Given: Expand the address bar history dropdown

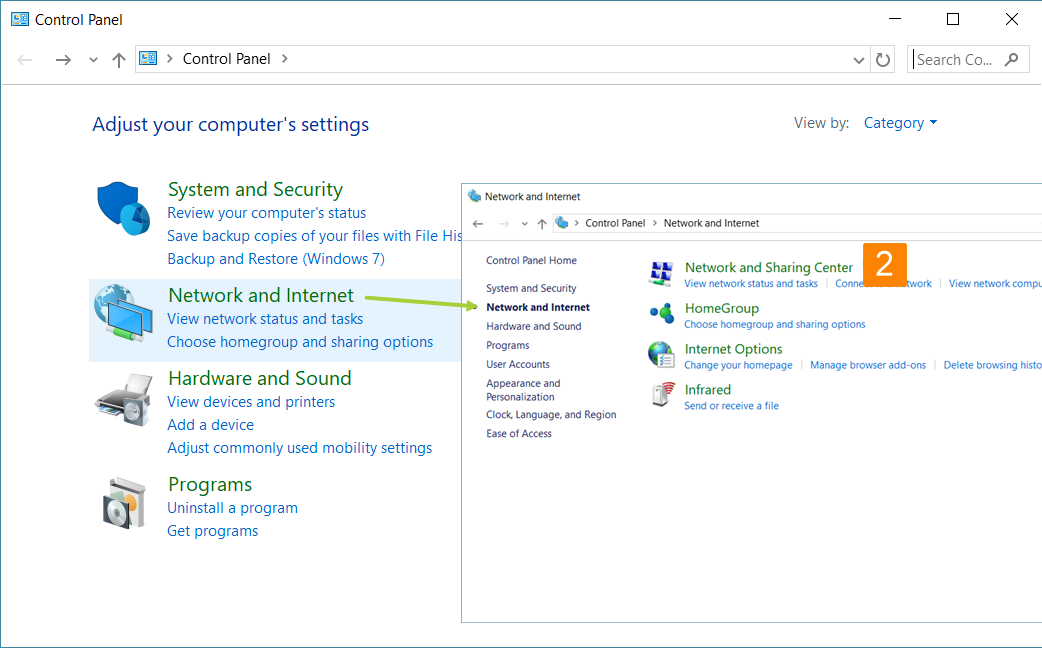Looking at the screenshot, I should point(859,60).
